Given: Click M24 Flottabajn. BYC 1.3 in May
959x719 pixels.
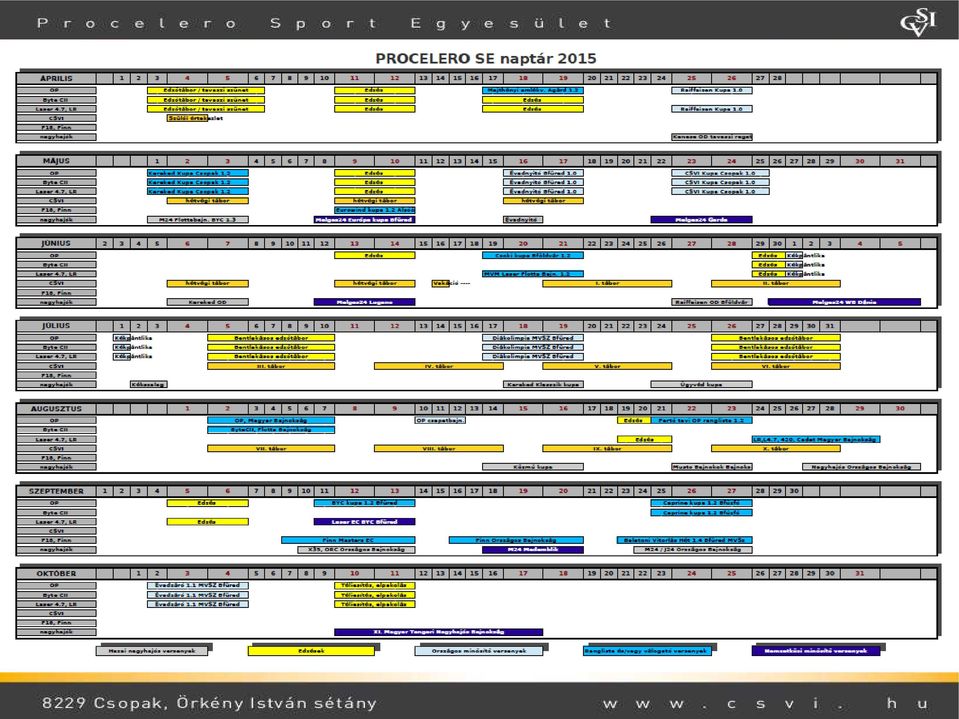Looking at the screenshot, I should click(198, 219).
